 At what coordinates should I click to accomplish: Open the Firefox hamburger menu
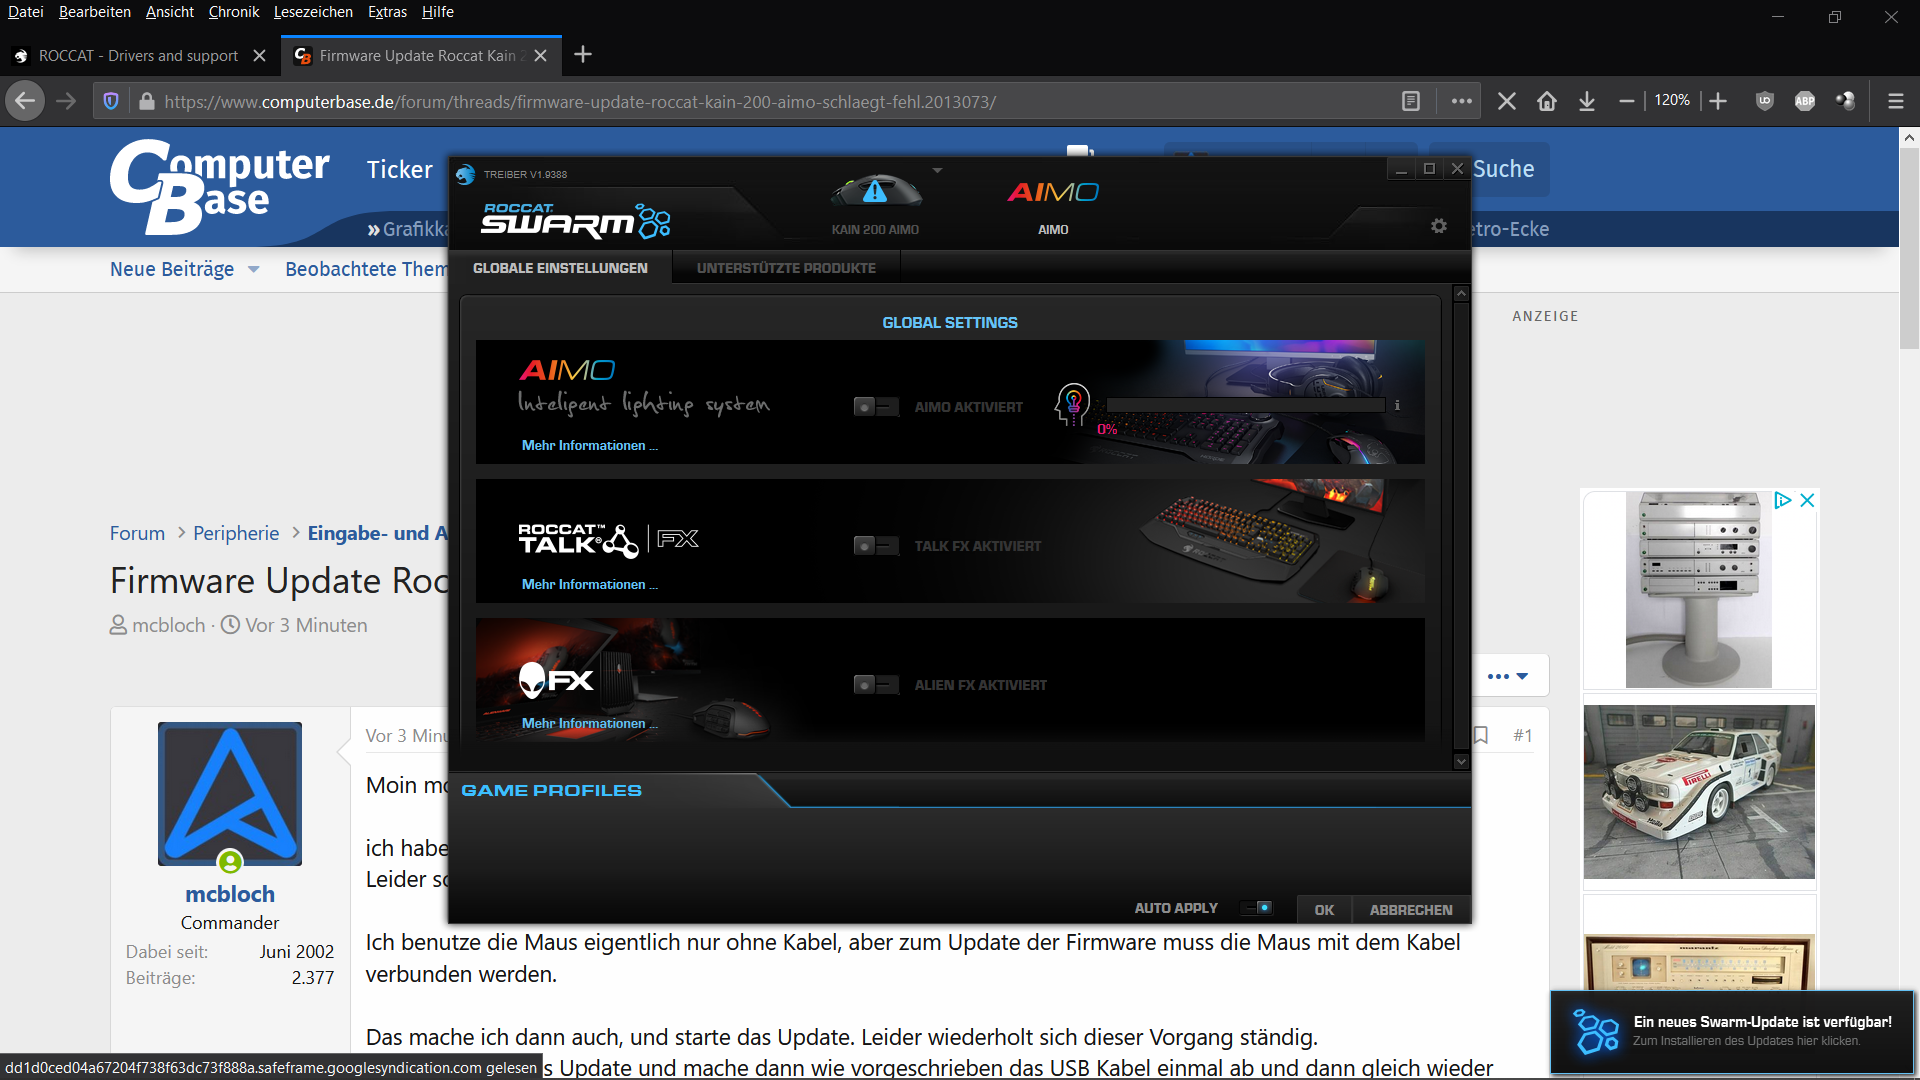(1895, 101)
